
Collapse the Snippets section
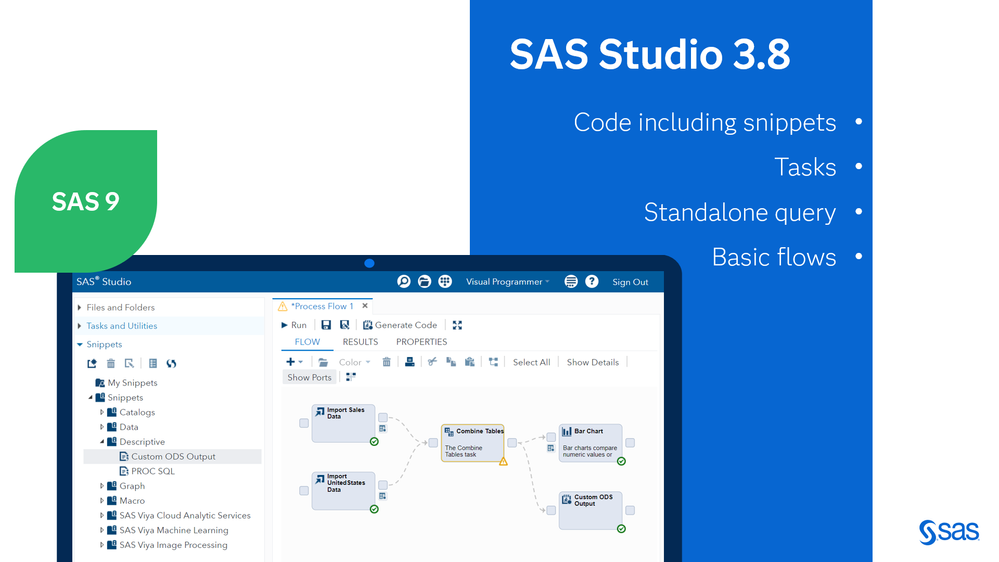[80, 344]
